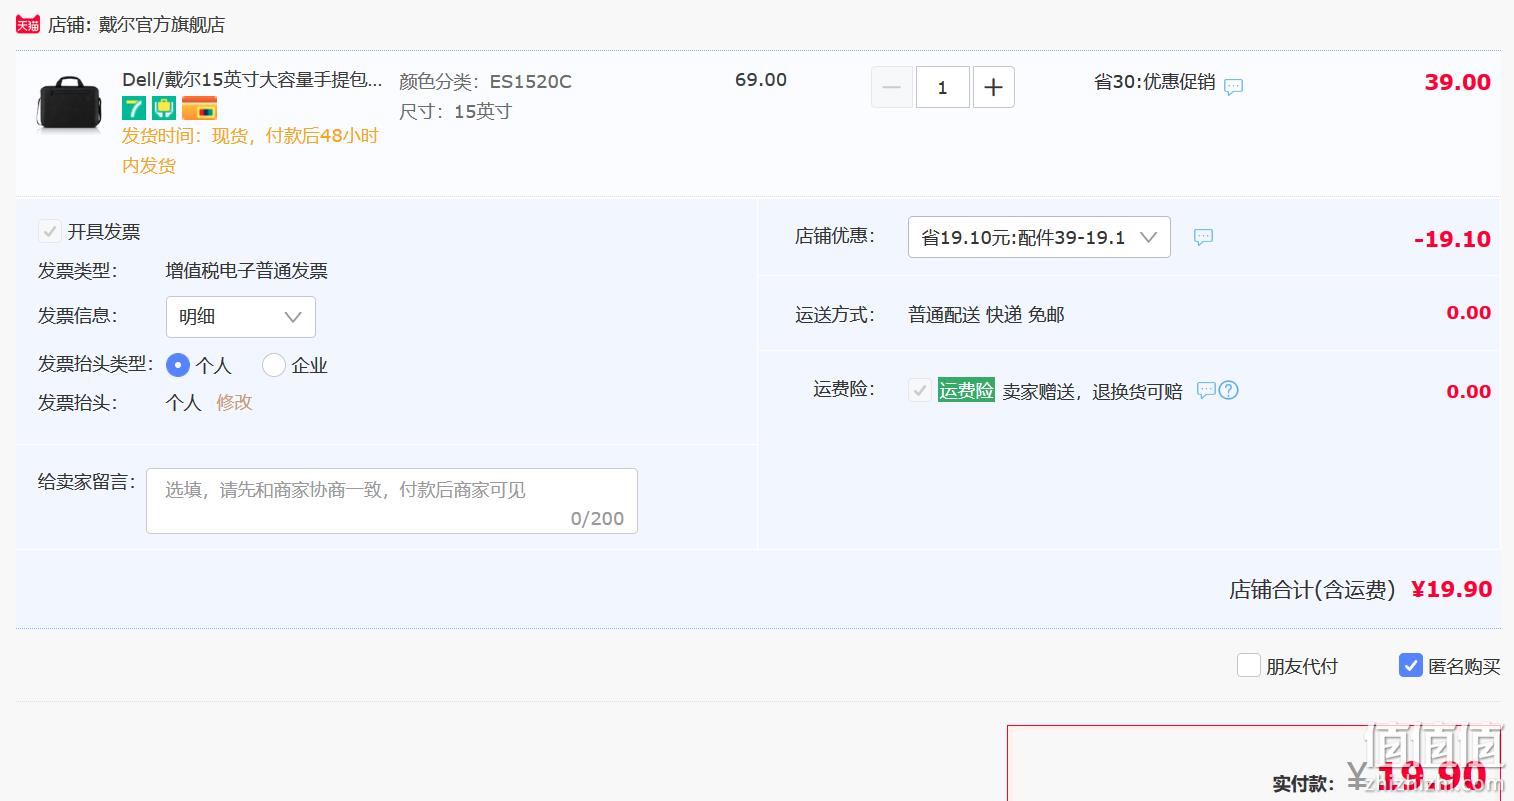Increase quantity with the plus button

coord(993,87)
